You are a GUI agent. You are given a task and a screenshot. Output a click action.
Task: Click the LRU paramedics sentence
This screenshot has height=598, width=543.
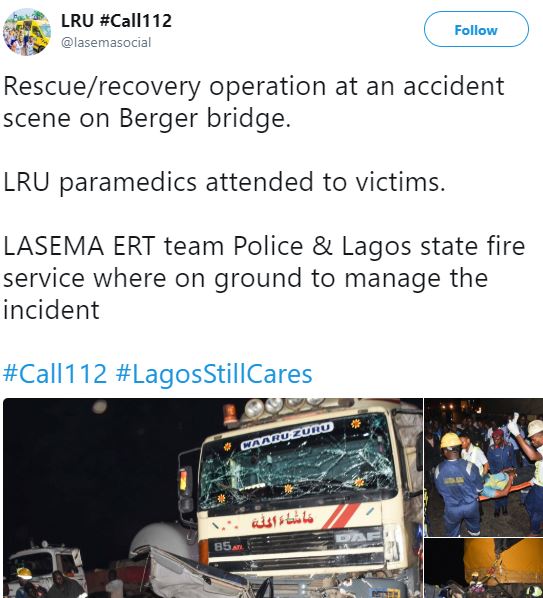(x=224, y=183)
